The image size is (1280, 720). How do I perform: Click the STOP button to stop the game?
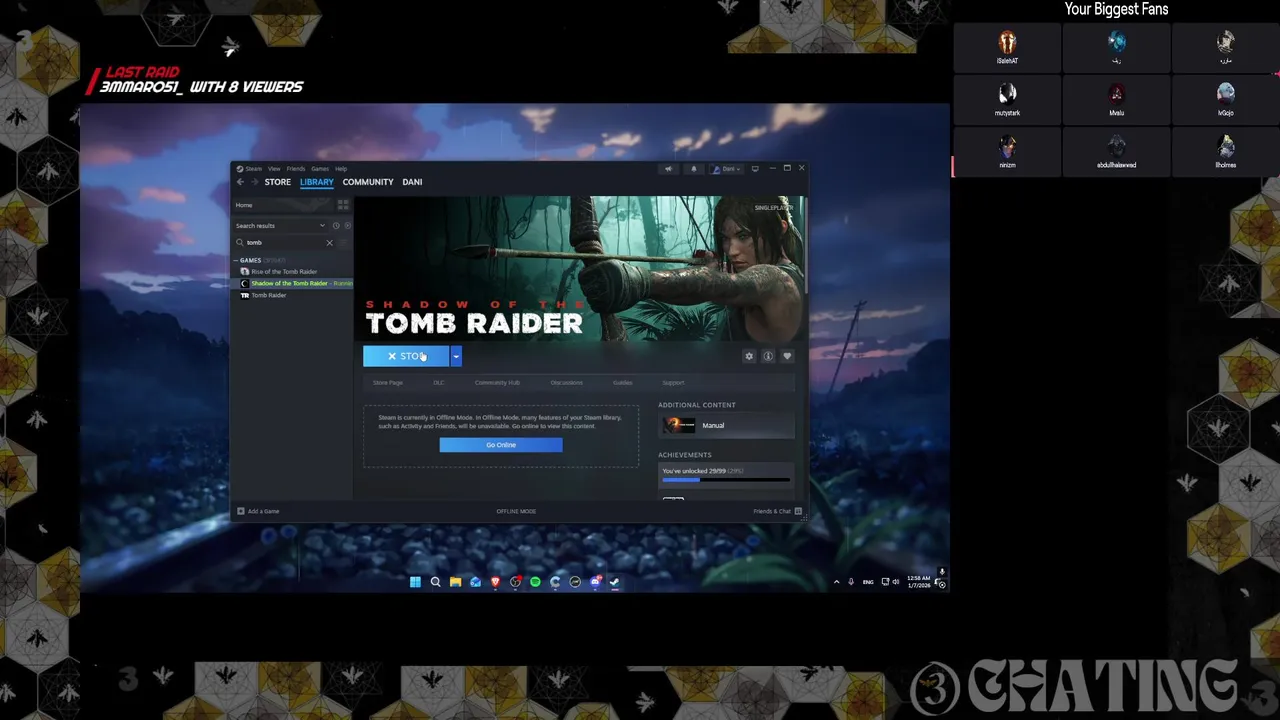pyautogui.click(x=406, y=356)
